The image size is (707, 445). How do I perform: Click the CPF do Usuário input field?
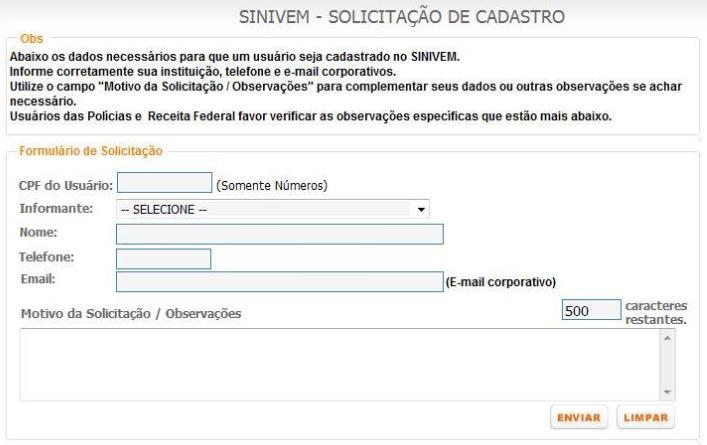165,183
